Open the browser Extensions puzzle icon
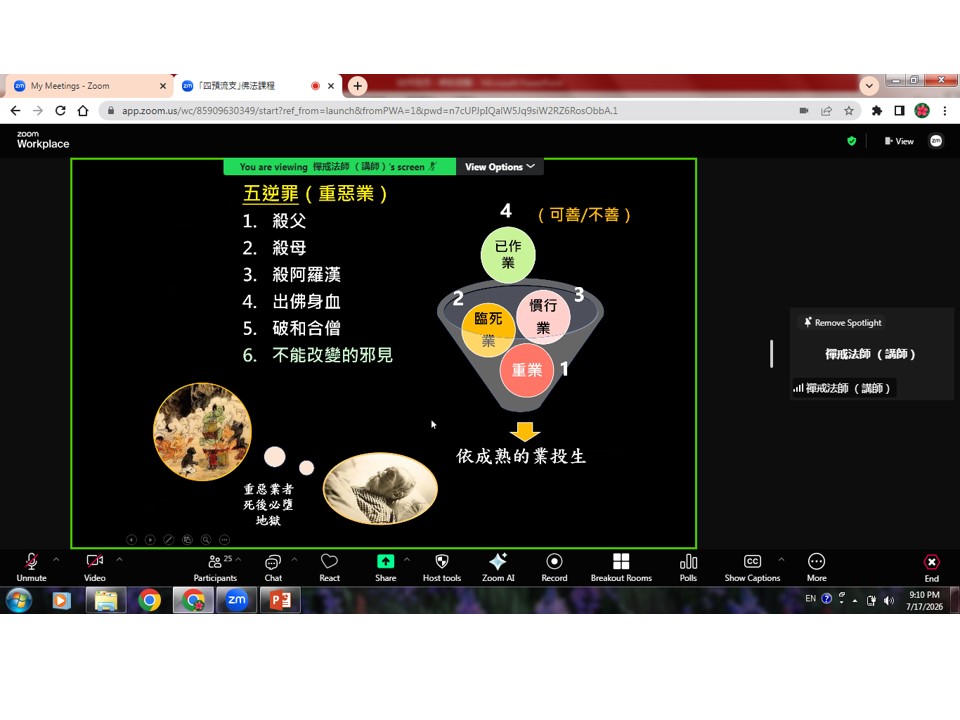The height and width of the screenshot is (720, 960). [877, 111]
